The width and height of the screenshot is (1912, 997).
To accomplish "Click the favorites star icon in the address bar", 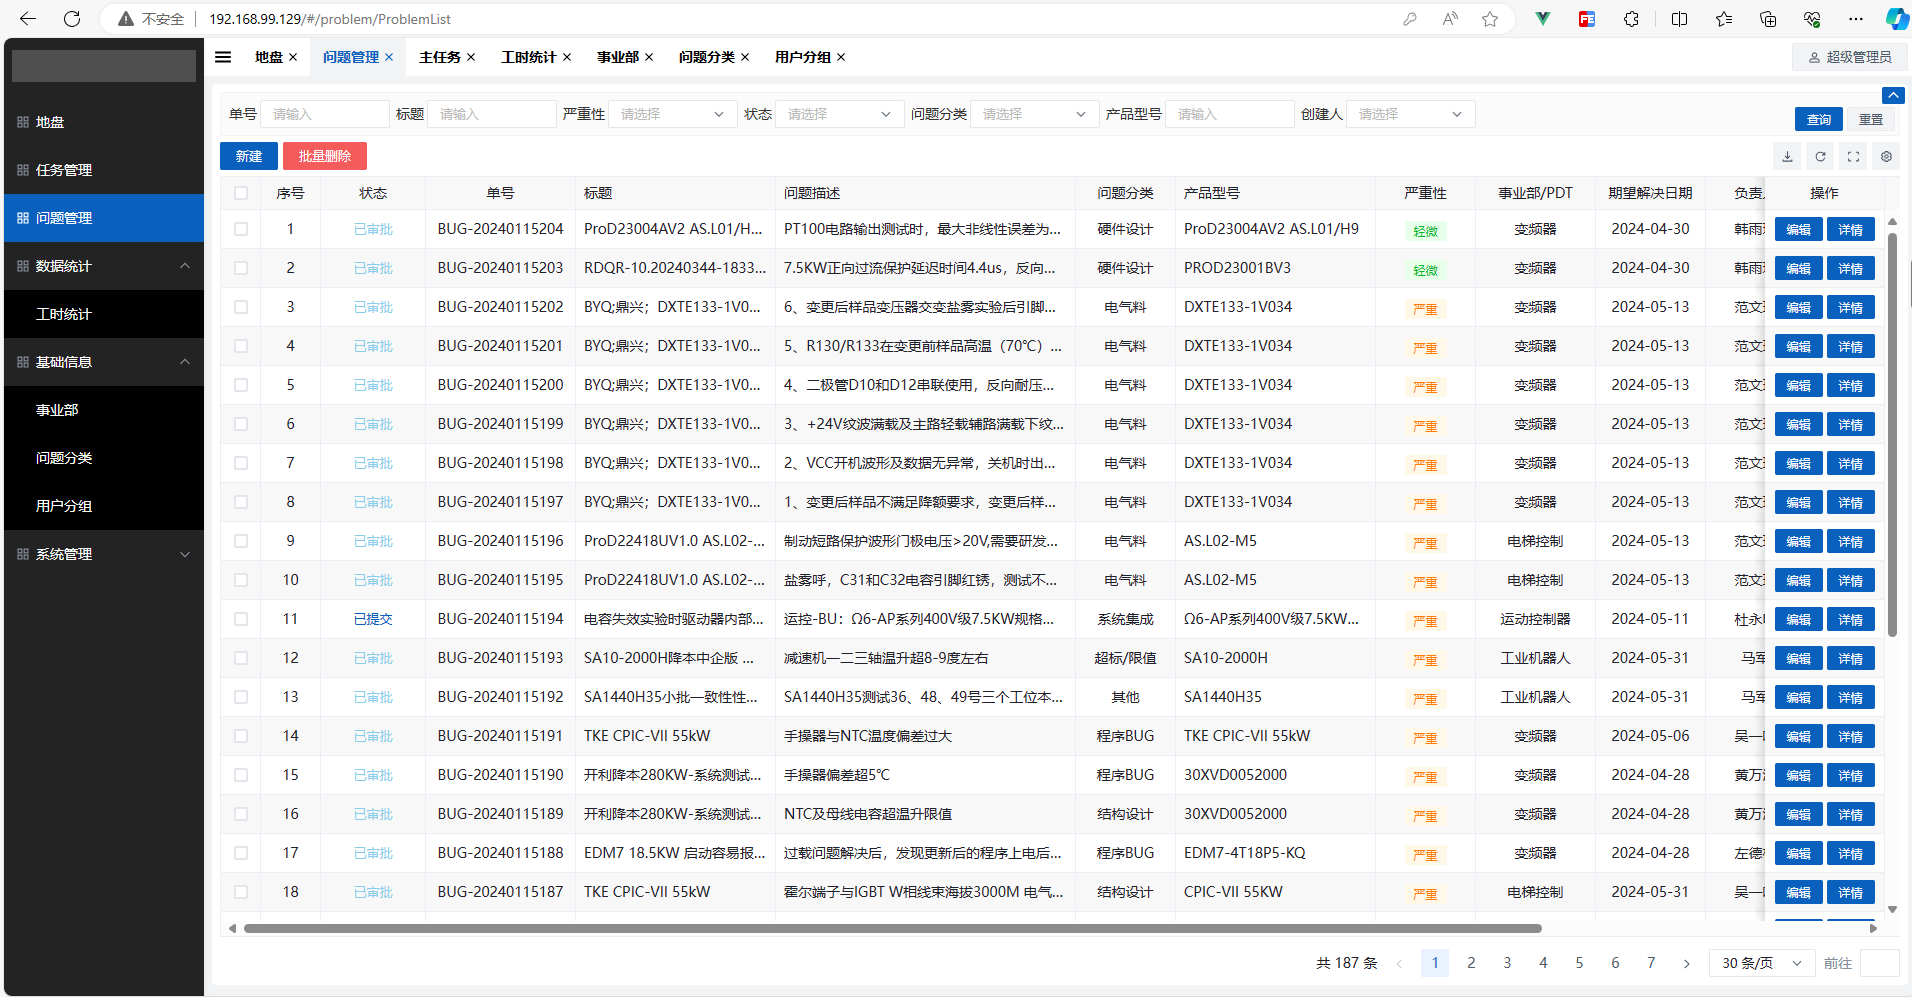I will click(1490, 19).
